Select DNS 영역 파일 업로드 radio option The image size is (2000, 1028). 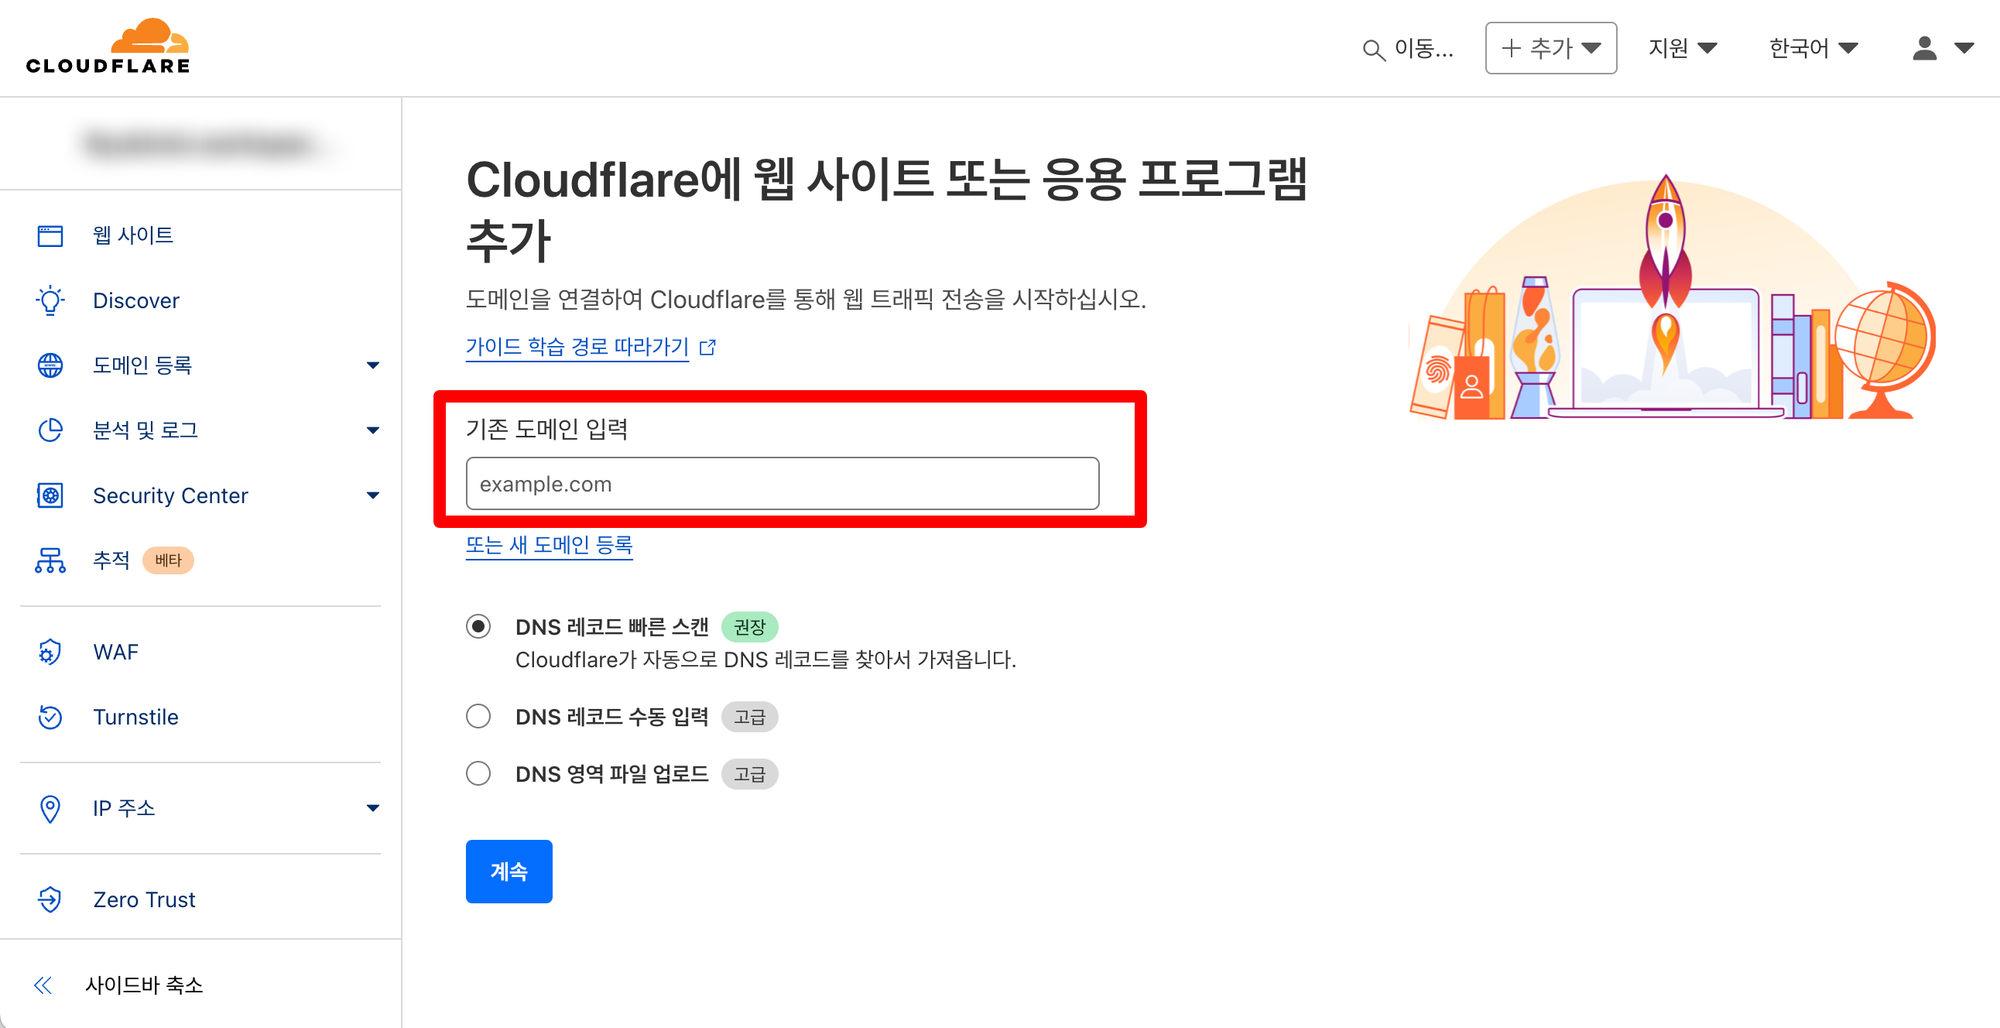[479, 773]
